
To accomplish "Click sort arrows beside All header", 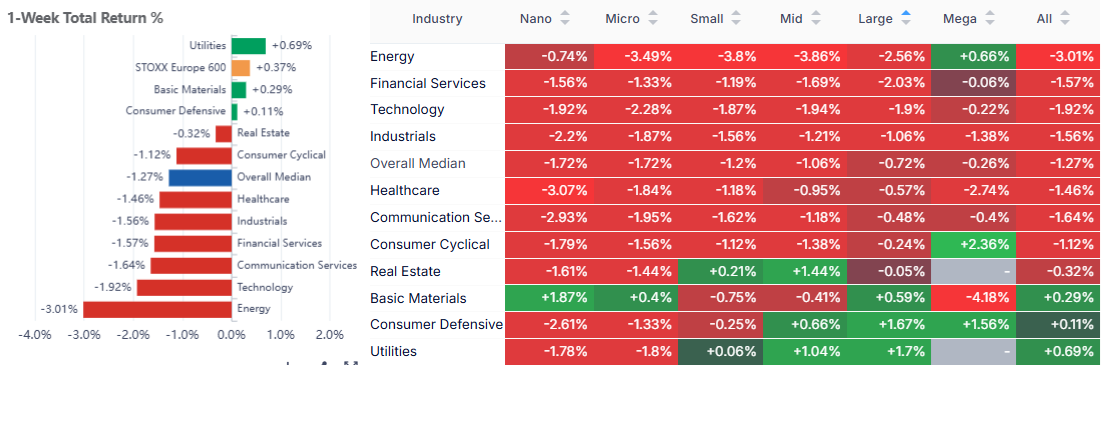I will tap(1064, 18).
